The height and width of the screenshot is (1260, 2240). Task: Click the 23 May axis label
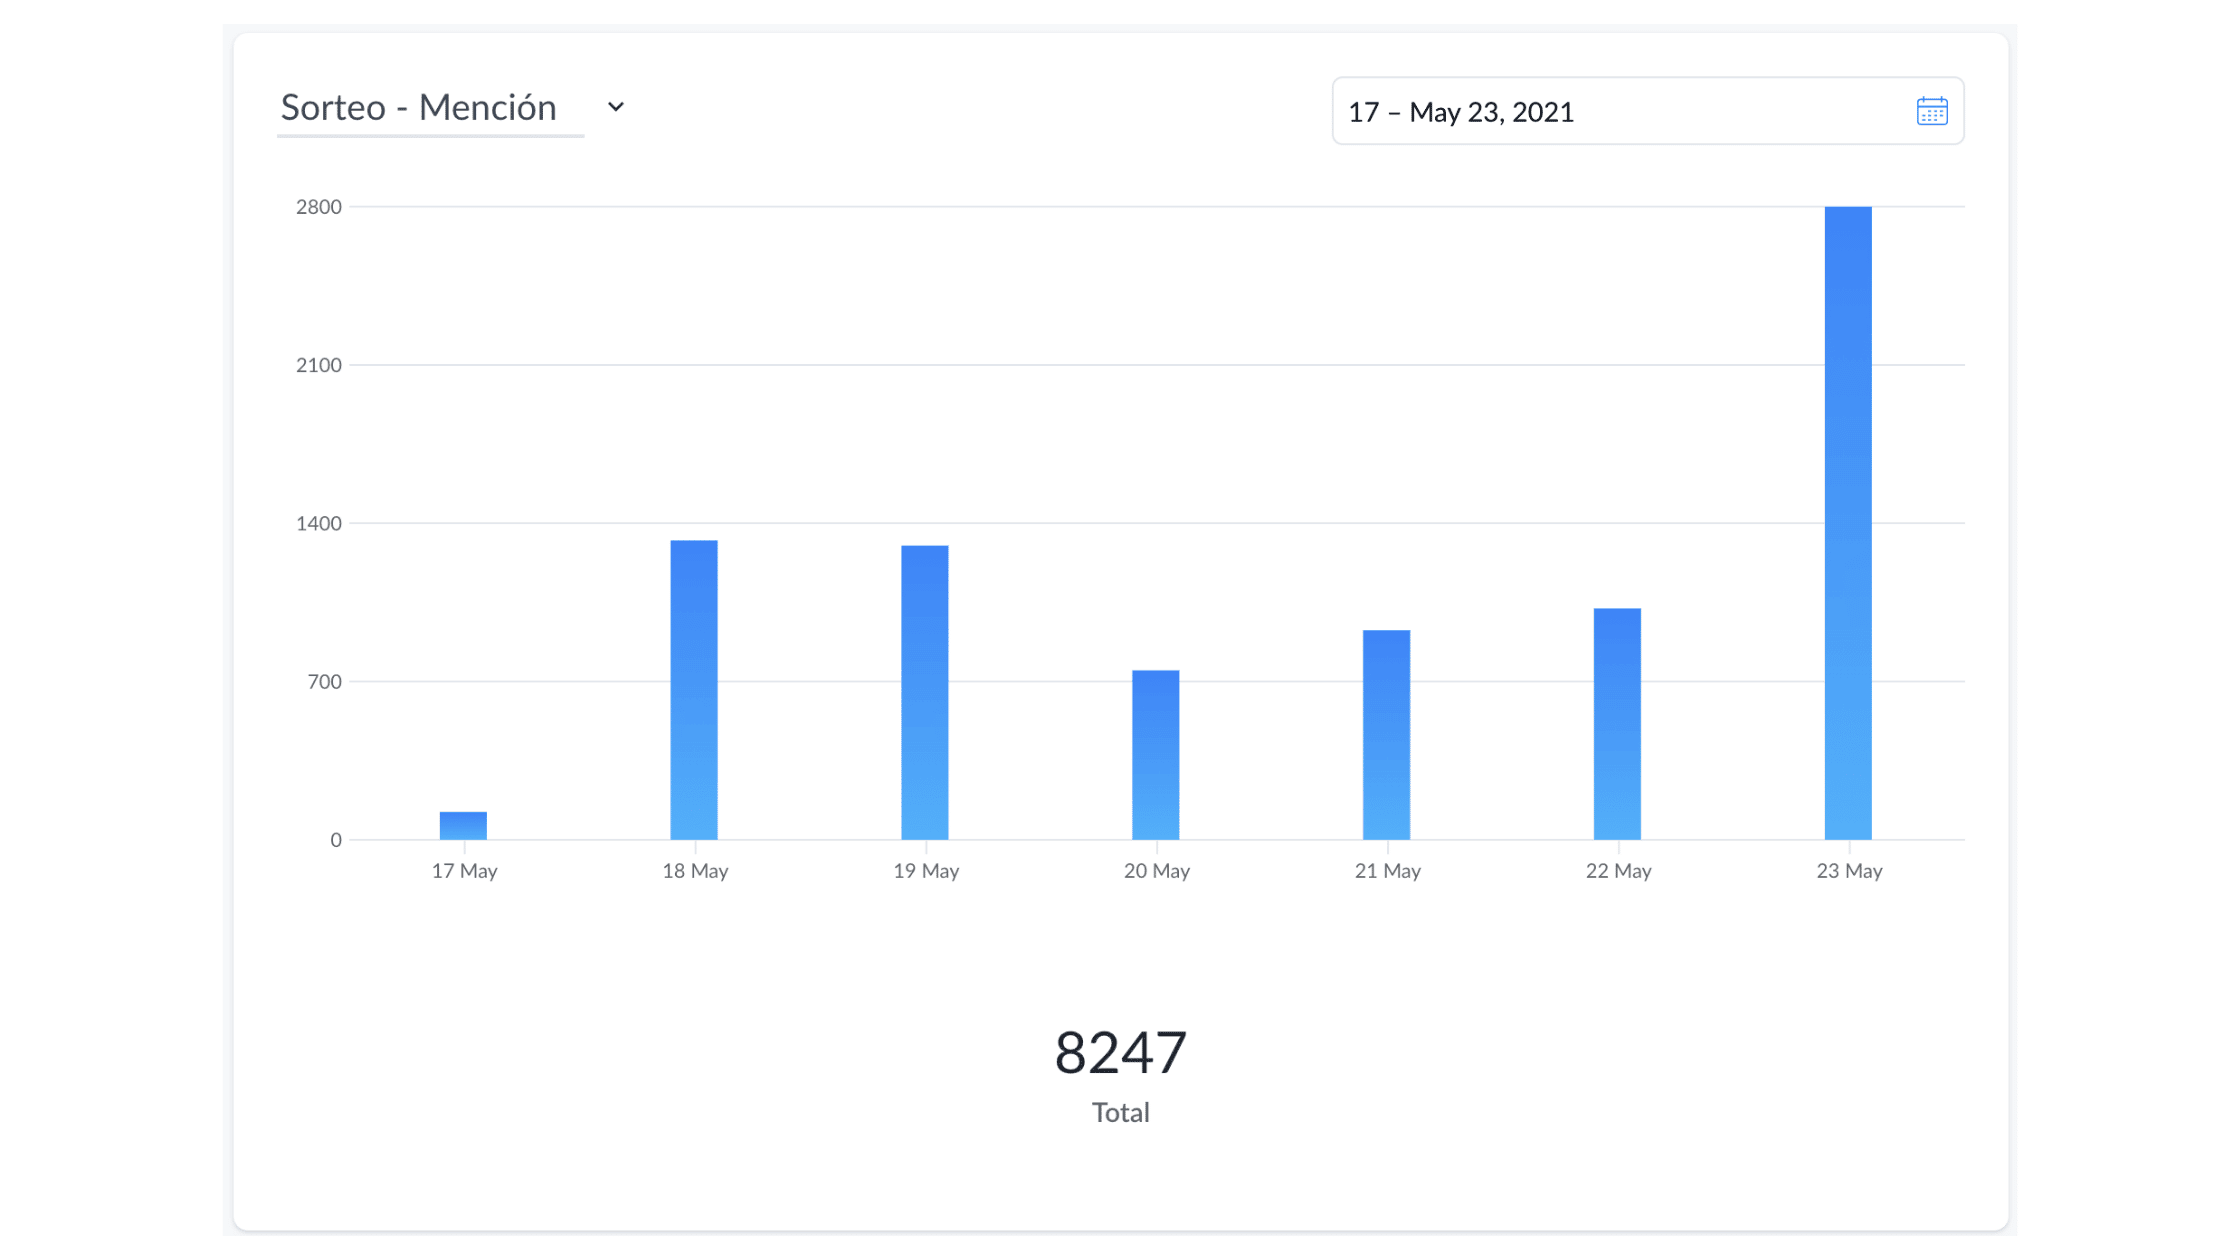click(1850, 871)
